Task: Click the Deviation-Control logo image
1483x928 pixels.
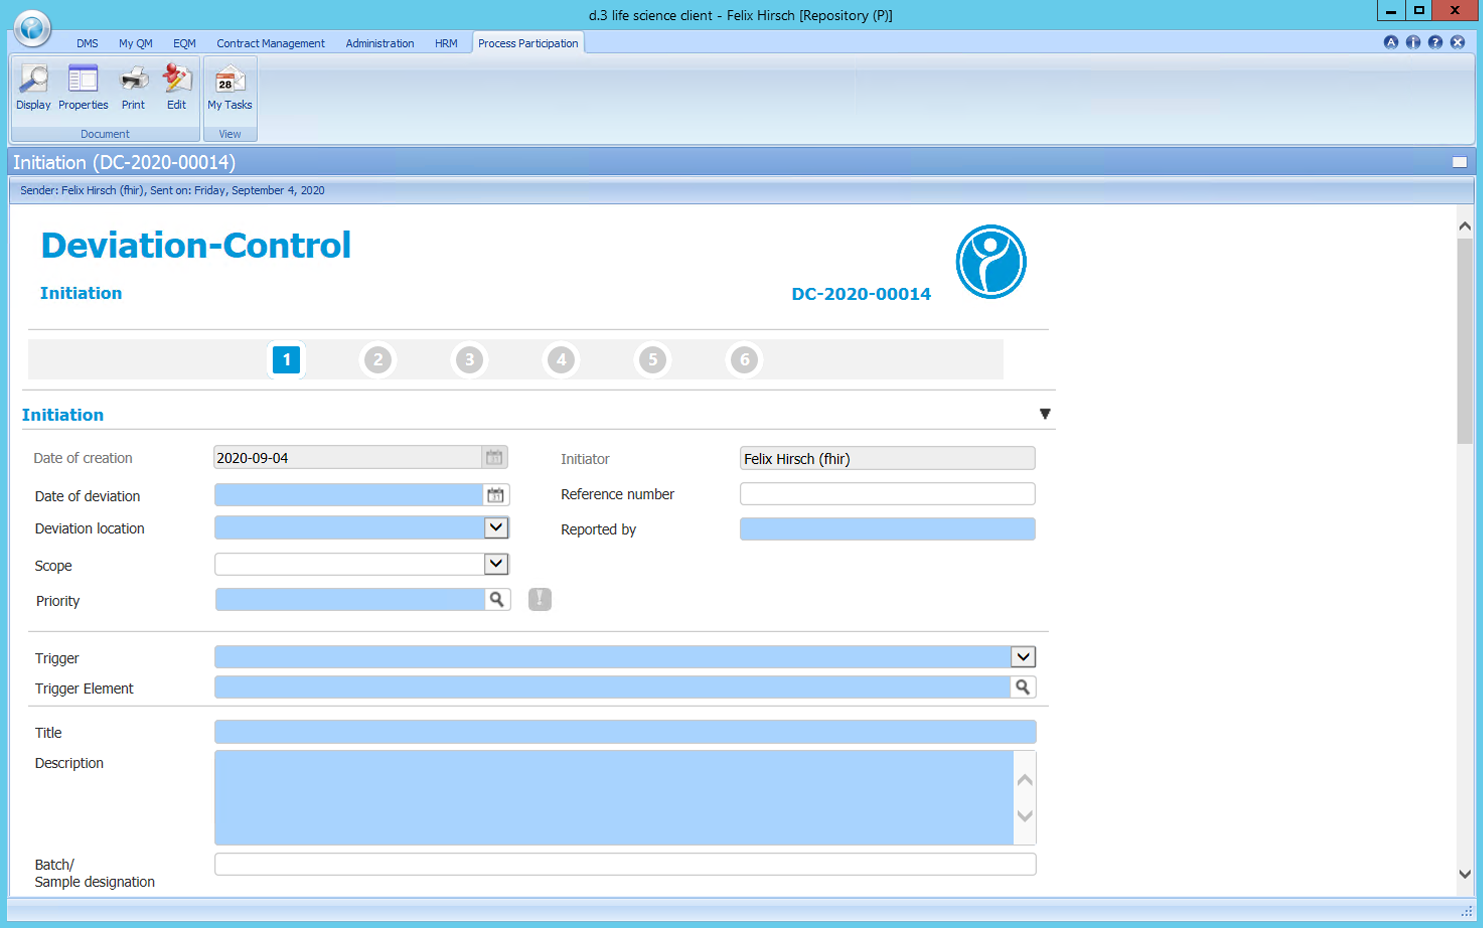Action: pyautogui.click(x=990, y=261)
